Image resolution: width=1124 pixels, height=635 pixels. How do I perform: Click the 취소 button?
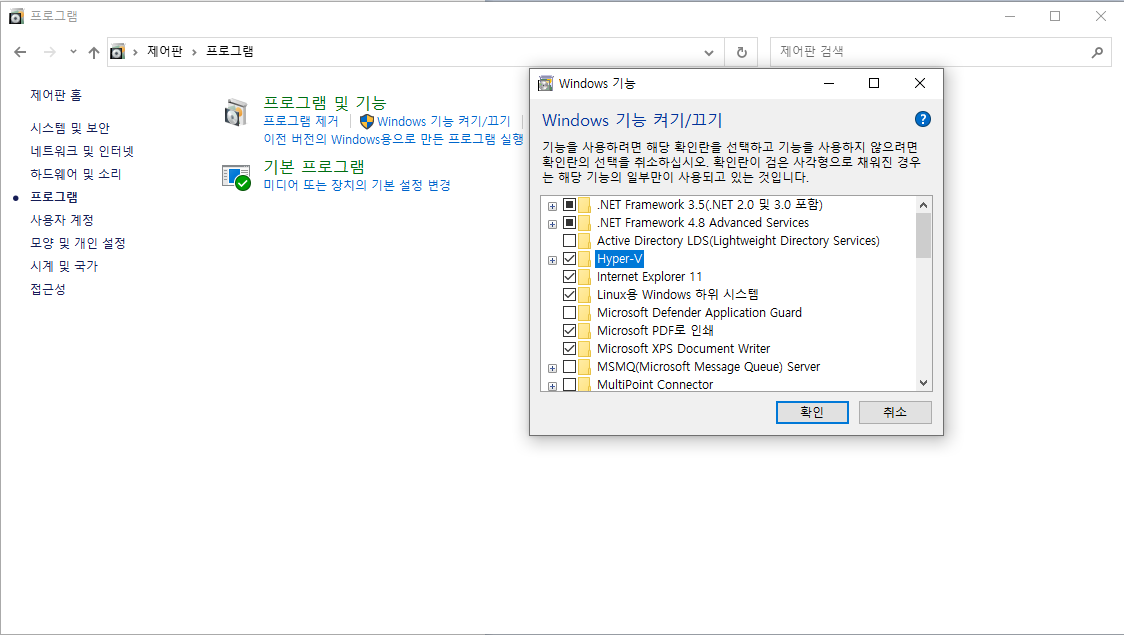pyautogui.click(x=895, y=412)
